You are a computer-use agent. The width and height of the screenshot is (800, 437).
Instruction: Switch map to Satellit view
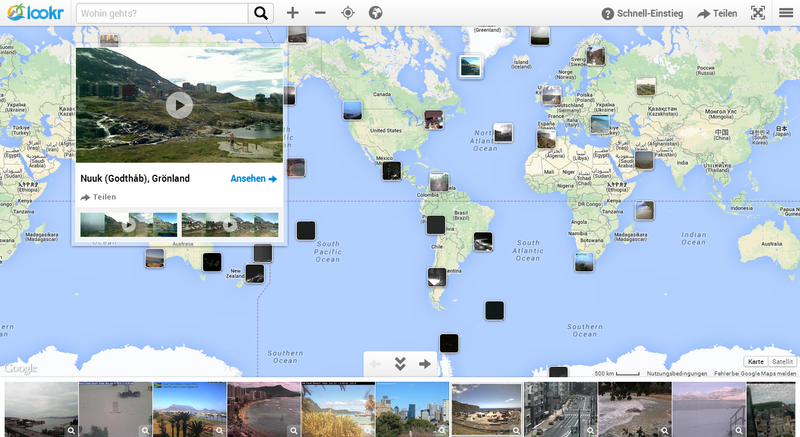[783, 361]
